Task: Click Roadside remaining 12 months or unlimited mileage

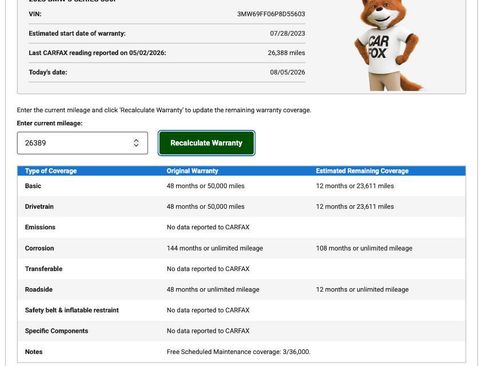Action: click(362, 290)
